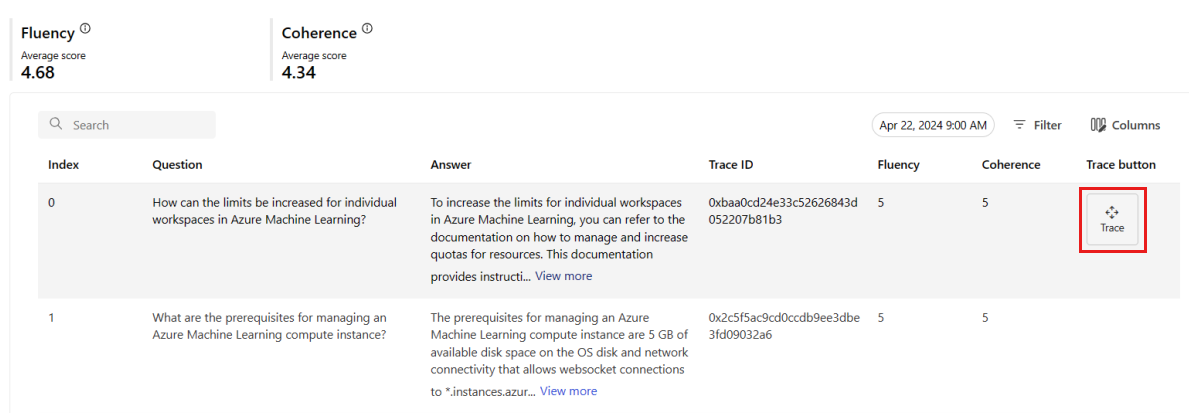Open the Filter options
Viewport: 1189px width, 413px height.
click(x=1037, y=125)
